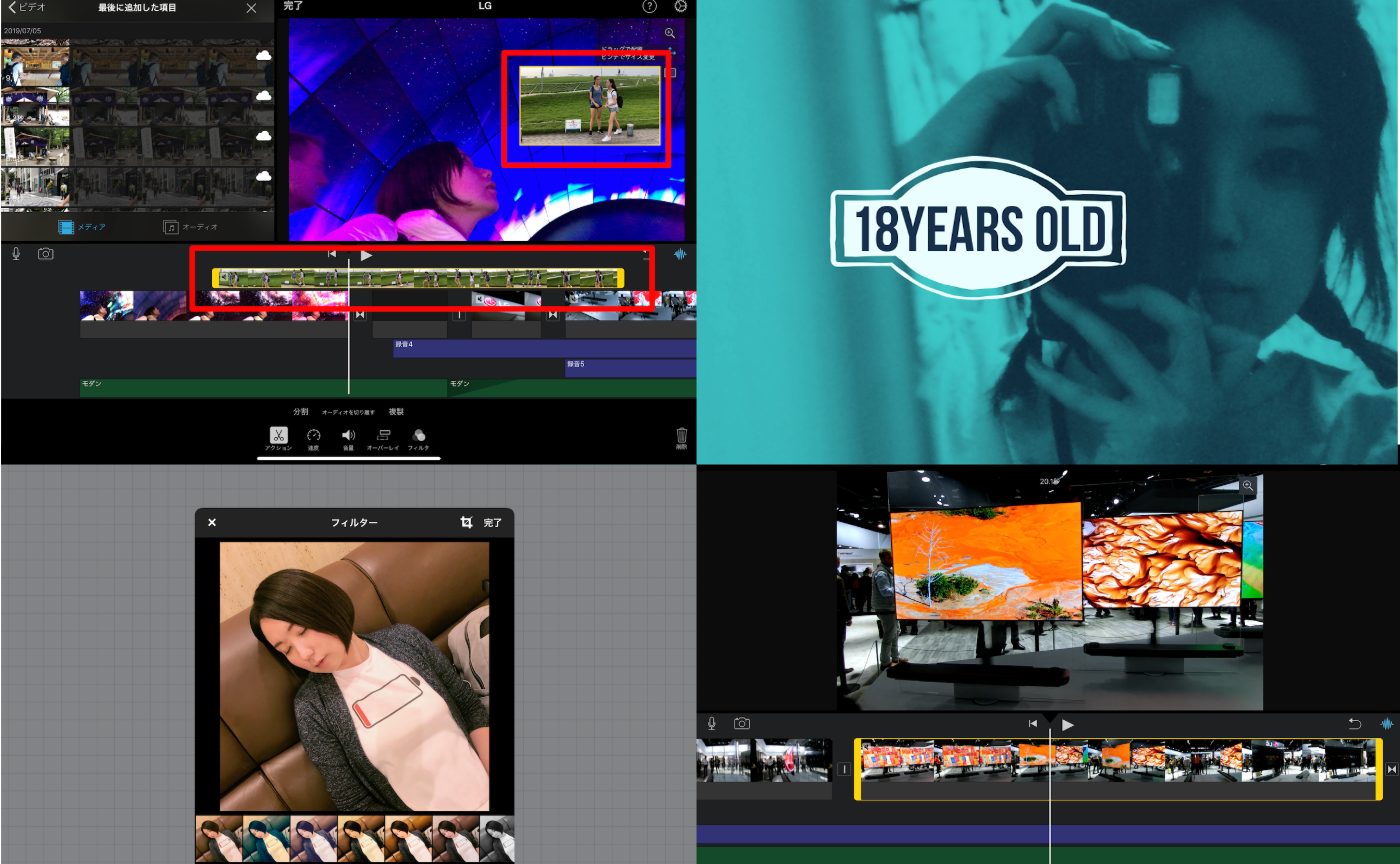Delete the clip with the 削除 trash icon
Viewport: 1400px width, 864px height.
coord(681,438)
